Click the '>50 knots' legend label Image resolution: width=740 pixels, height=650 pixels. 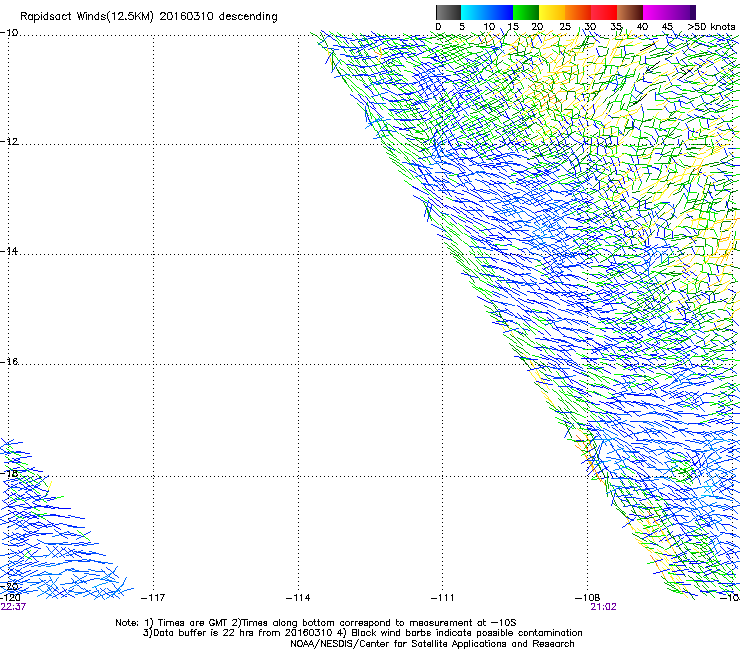pyautogui.click(x=711, y=27)
